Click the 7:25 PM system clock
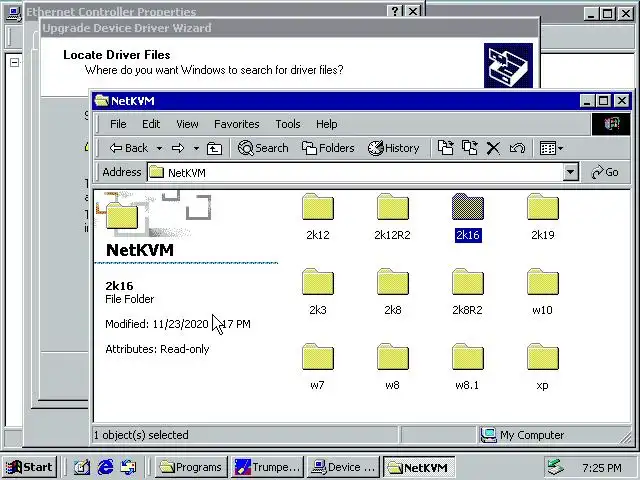 point(602,468)
